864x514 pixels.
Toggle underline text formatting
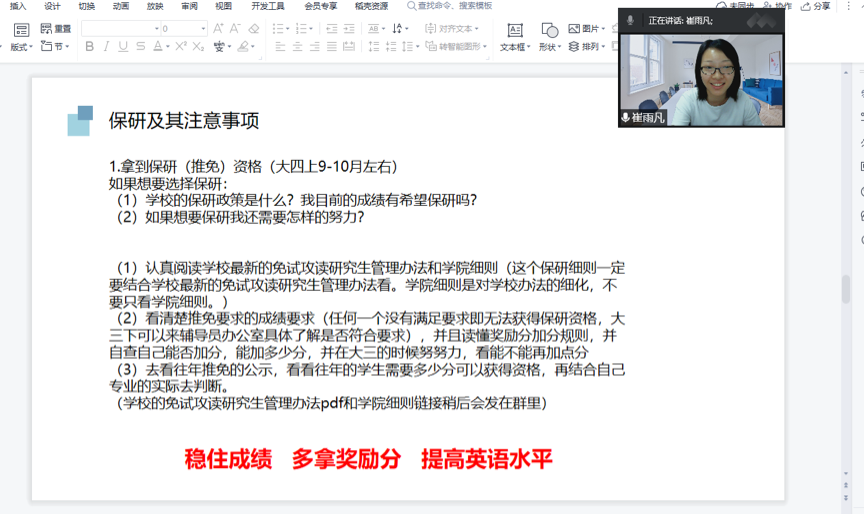(x=124, y=46)
